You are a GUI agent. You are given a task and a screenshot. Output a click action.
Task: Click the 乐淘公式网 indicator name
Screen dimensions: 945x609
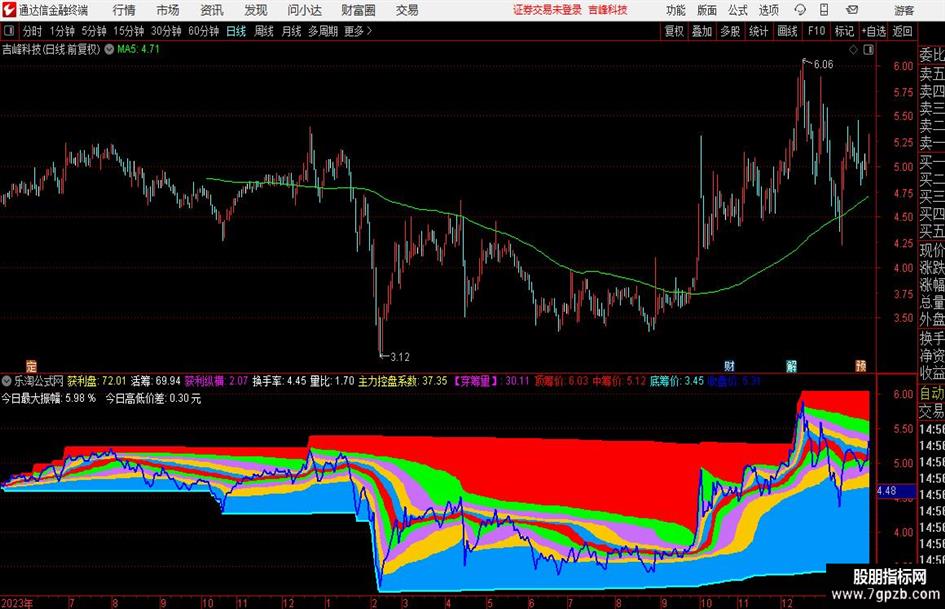39,381
